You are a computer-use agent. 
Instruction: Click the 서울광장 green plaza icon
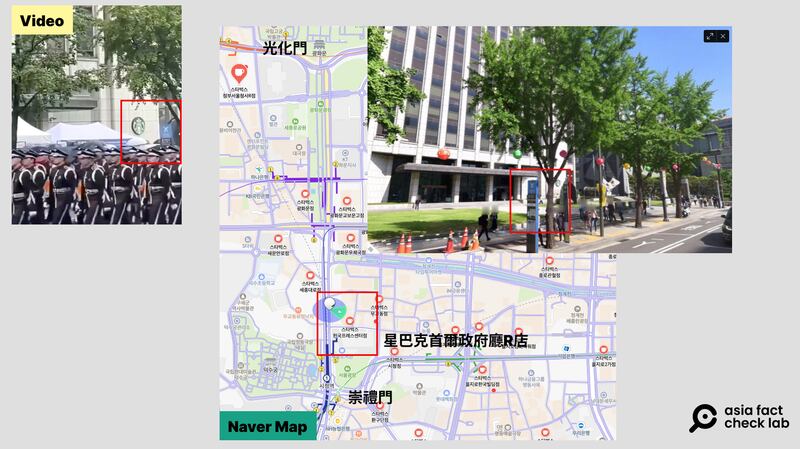347,368
